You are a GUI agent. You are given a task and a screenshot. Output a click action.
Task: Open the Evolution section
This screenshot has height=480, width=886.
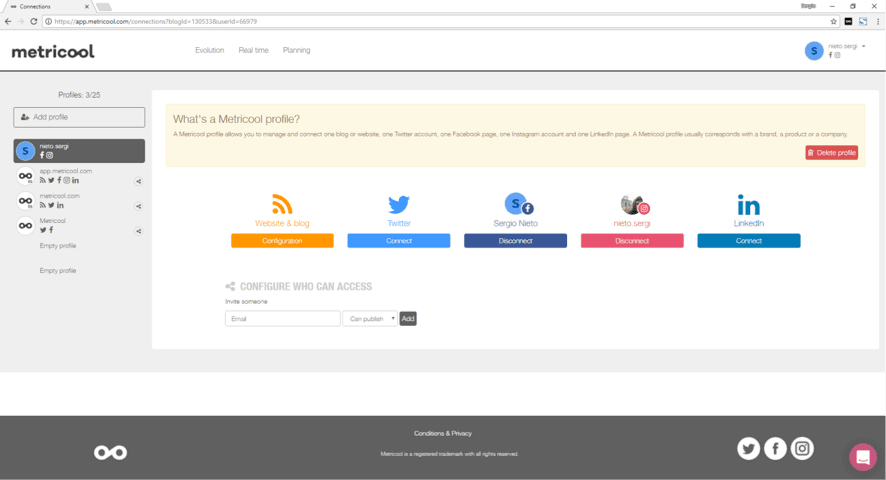click(210, 50)
